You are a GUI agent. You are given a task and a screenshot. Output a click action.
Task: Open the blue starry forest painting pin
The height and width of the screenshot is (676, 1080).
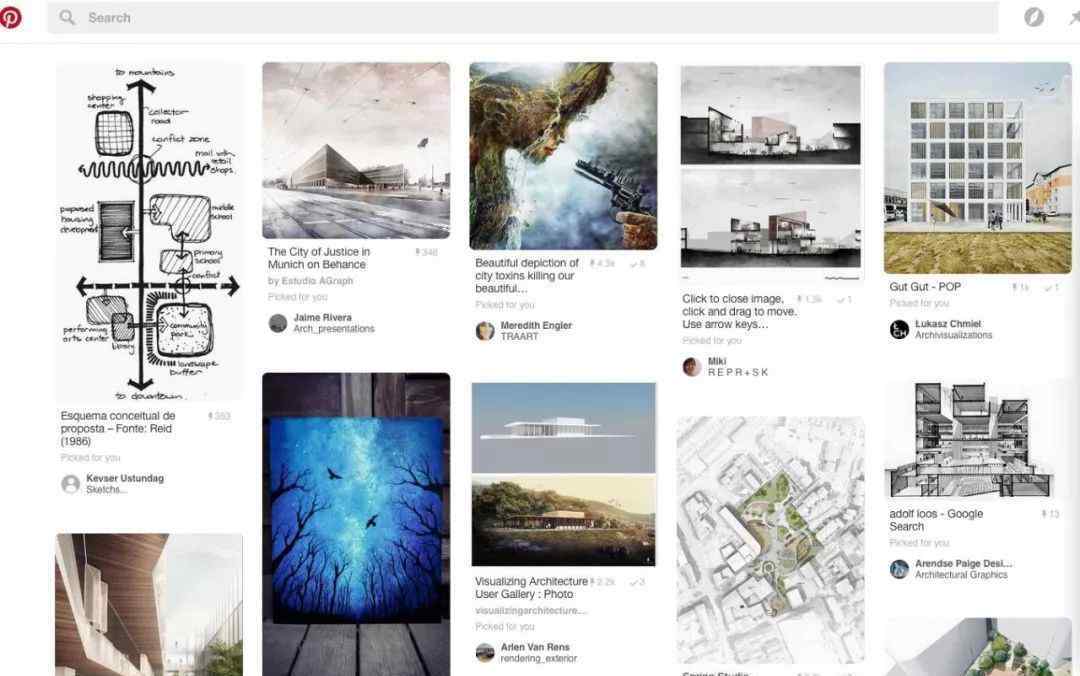356,524
